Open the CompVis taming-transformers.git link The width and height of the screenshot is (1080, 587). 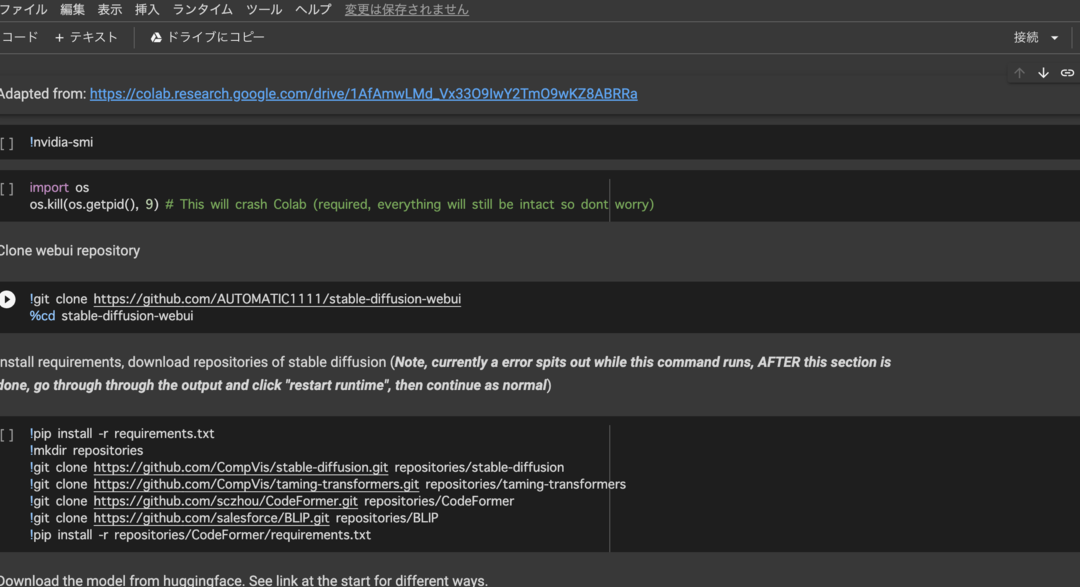click(256, 484)
